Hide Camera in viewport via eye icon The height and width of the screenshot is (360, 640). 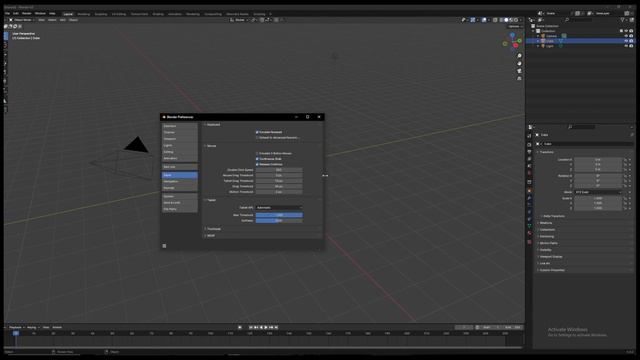[x=626, y=36]
